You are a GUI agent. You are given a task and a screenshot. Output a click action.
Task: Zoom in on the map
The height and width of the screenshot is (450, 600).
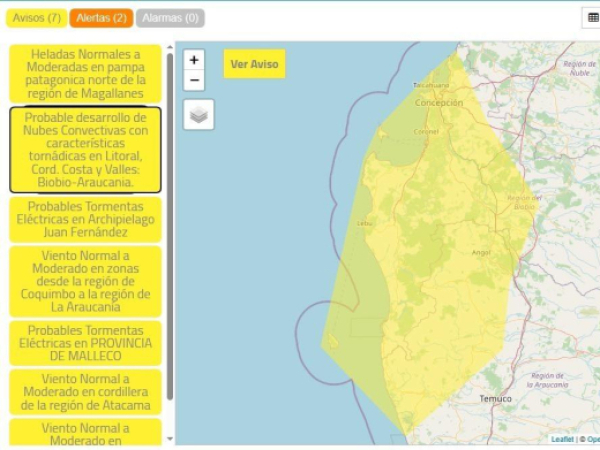click(194, 60)
